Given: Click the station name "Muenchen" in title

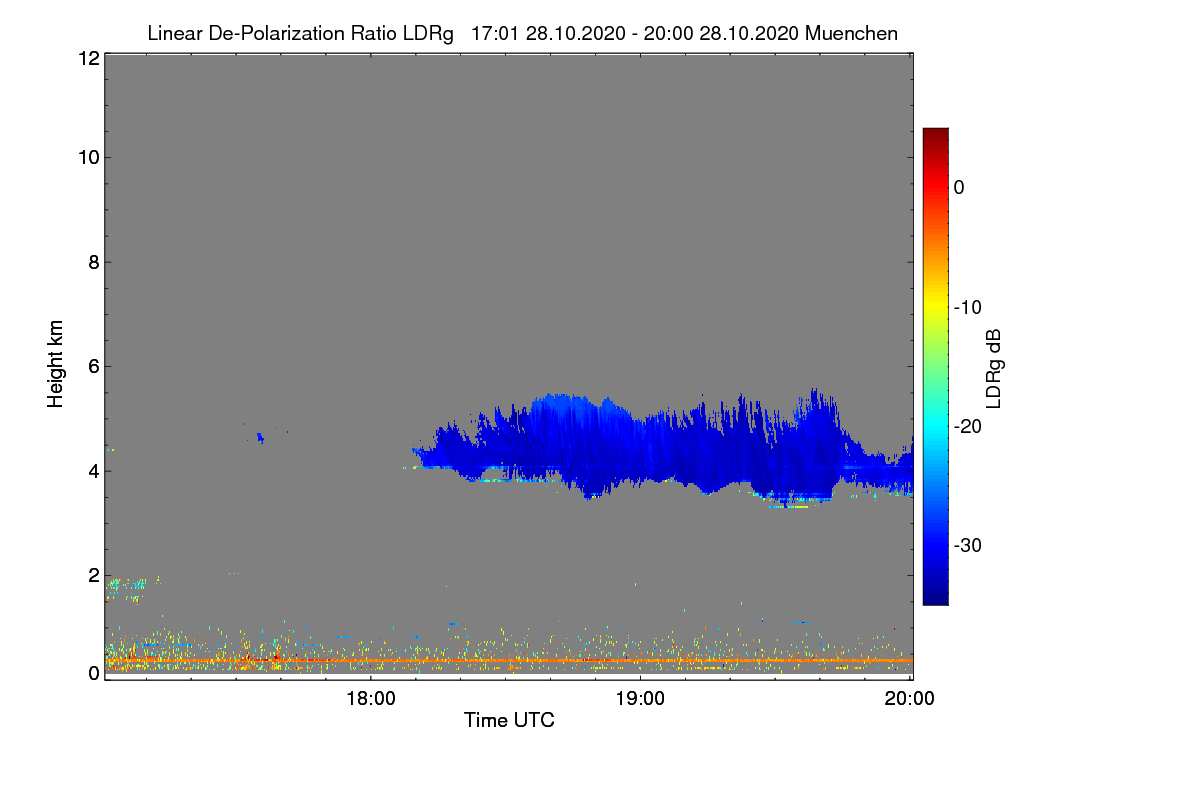Looking at the screenshot, I should click(851, 33).
